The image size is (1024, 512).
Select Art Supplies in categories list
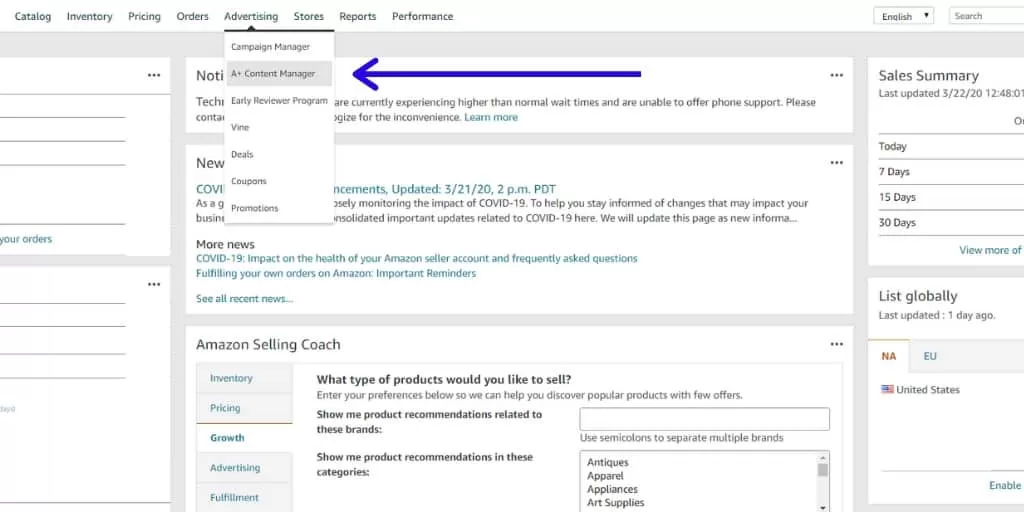click(616, 503)
